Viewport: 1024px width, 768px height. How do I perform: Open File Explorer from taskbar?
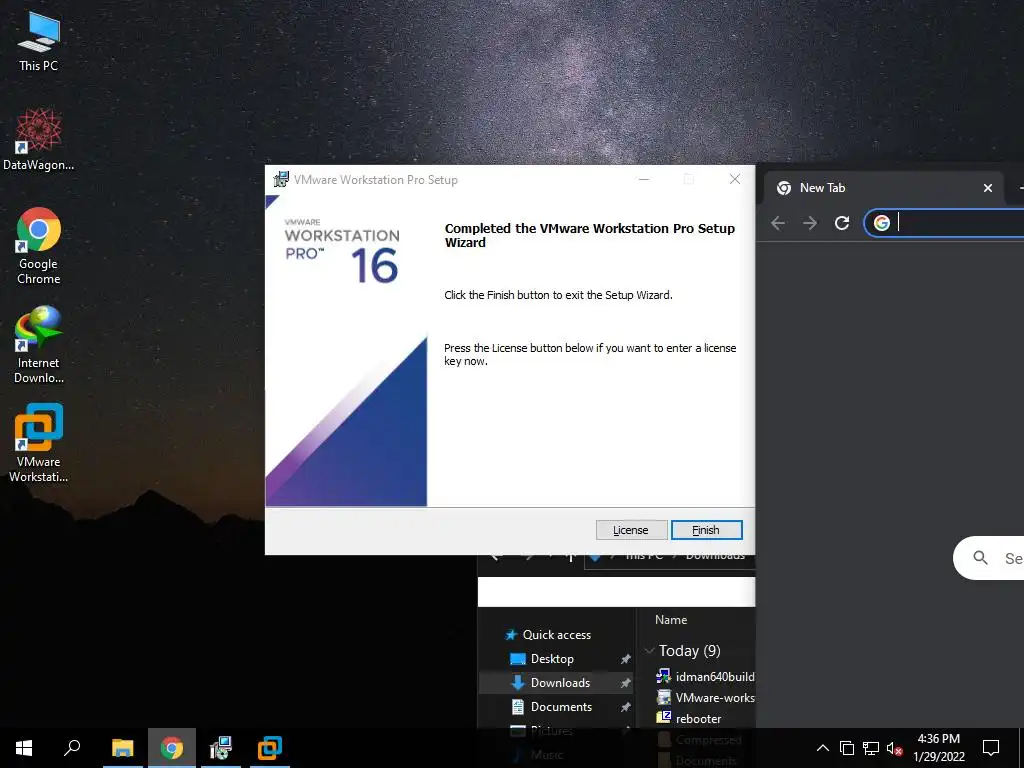click(123, 748)
